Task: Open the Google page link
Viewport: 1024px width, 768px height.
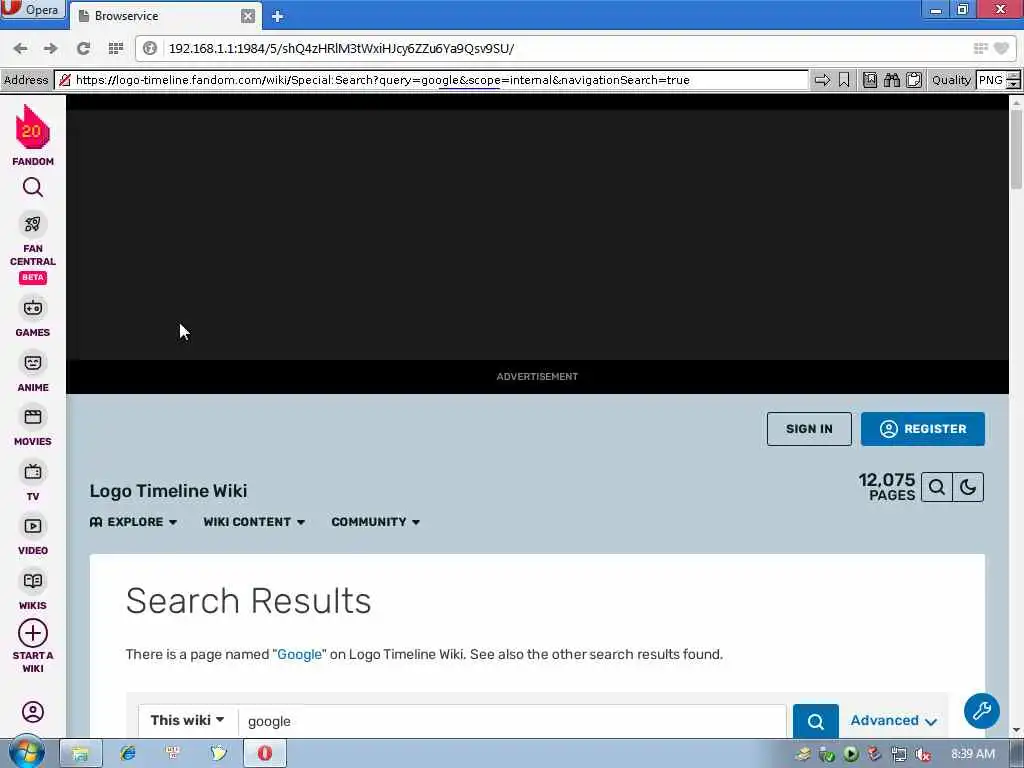Action: click(x=299, y=654)
